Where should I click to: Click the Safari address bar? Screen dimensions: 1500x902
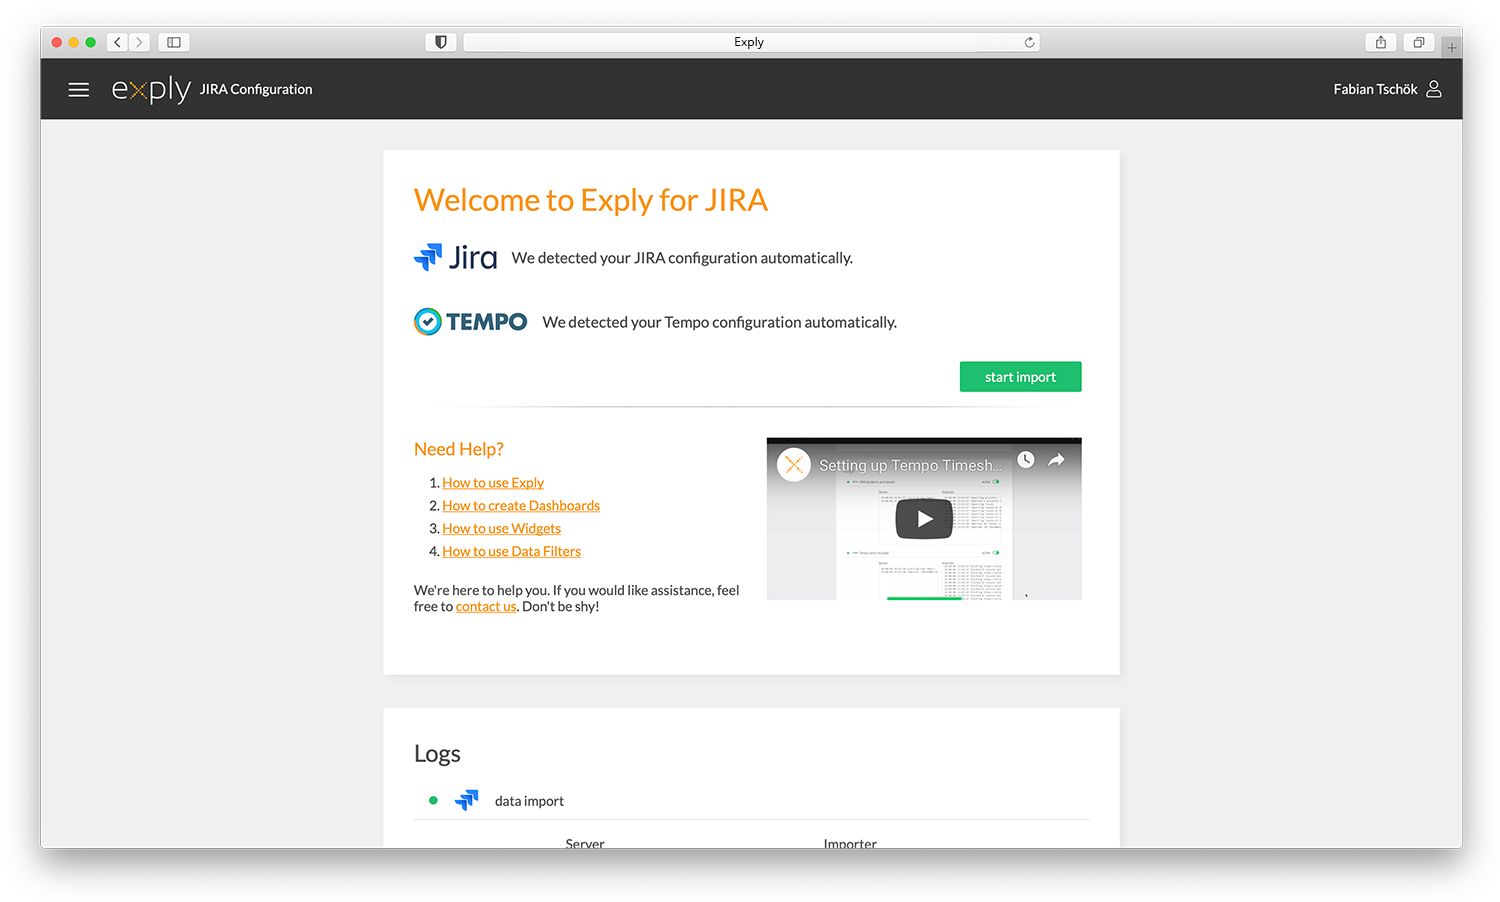click(751, 42)
